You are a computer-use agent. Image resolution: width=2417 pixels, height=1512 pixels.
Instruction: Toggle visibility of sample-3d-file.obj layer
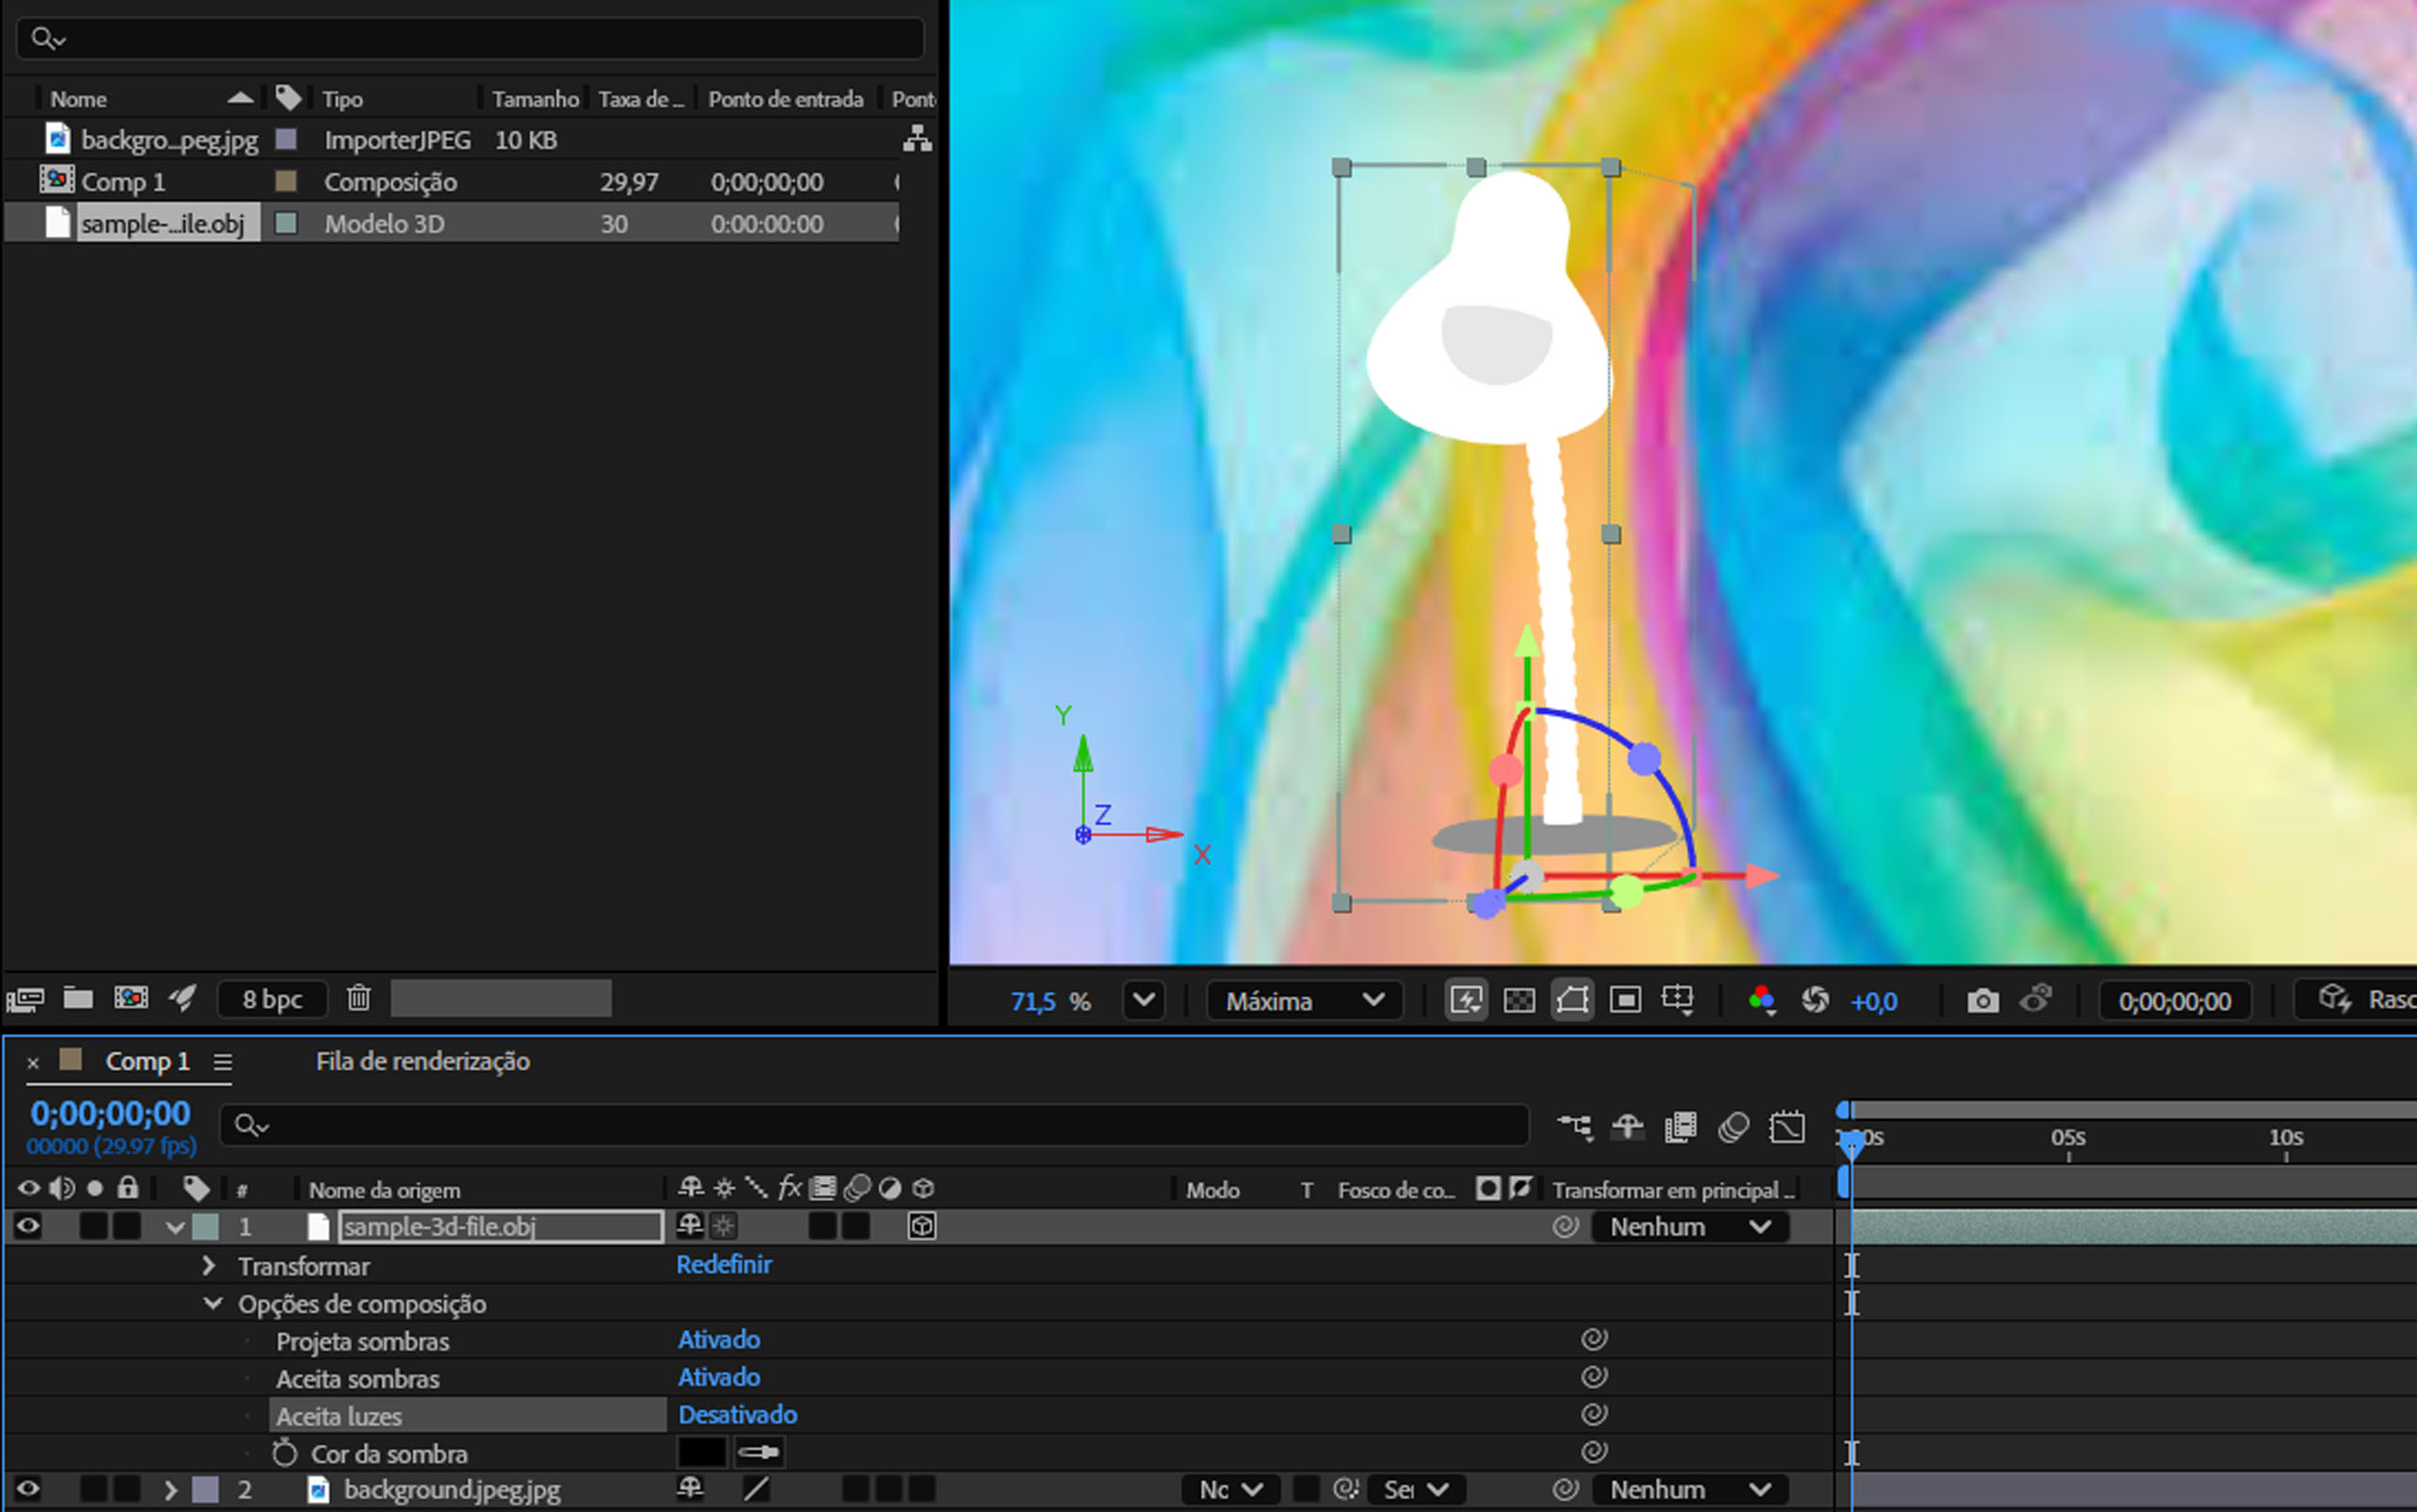tap(28, 1226)
